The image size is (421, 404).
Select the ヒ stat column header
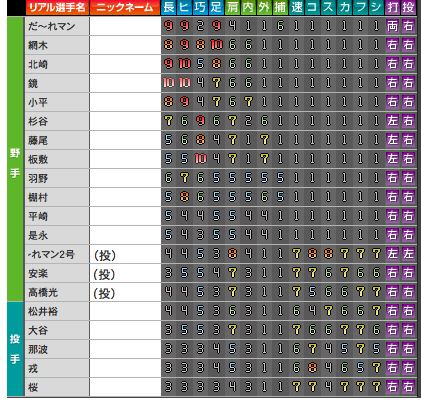click(184, 7)
